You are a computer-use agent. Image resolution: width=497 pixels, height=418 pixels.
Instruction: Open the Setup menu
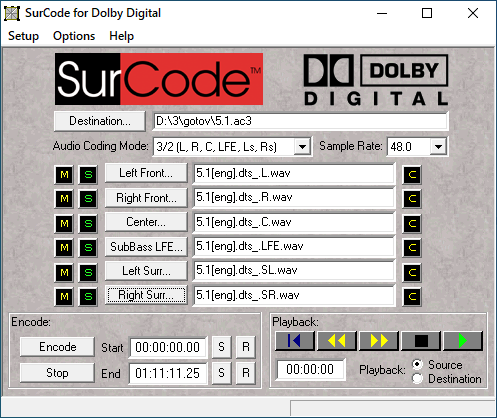23,36
